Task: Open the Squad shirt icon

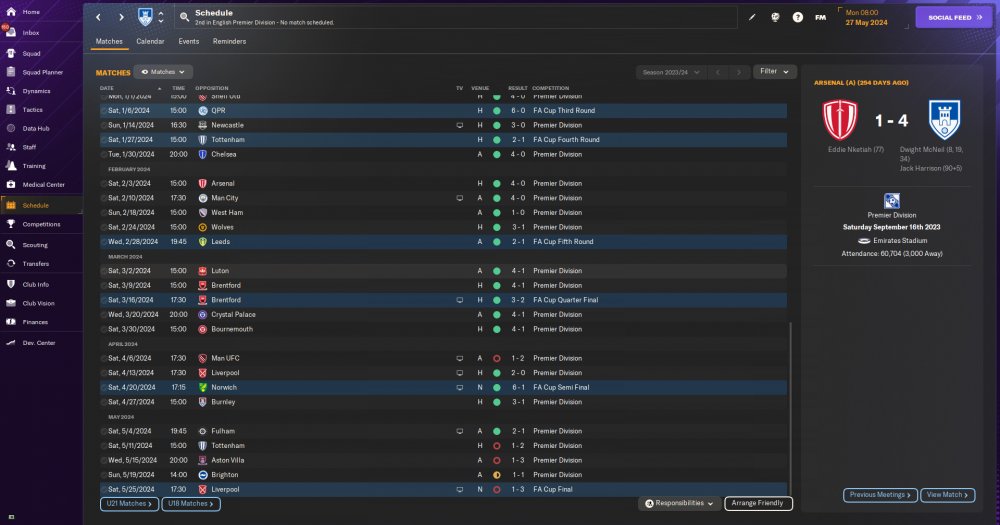Action: tap(11, 54)
